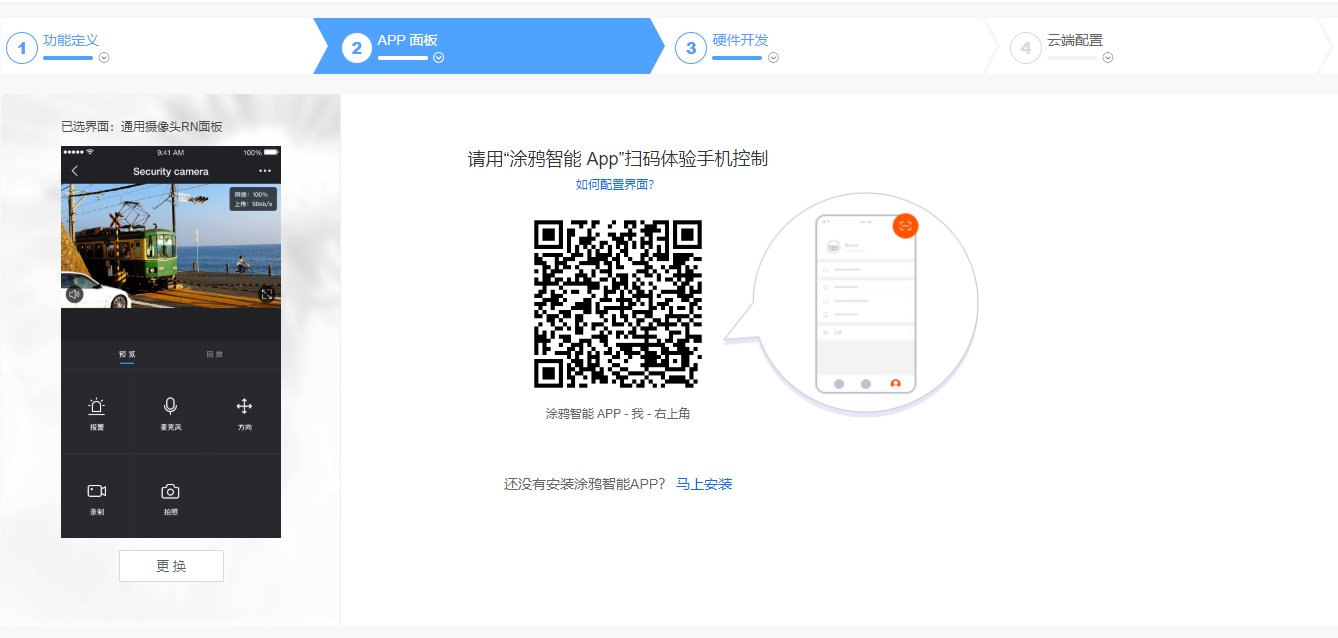The height and width of the screenshot is (638, 1338).
Task: Click the 更换 button
Action: coord(171,566)
